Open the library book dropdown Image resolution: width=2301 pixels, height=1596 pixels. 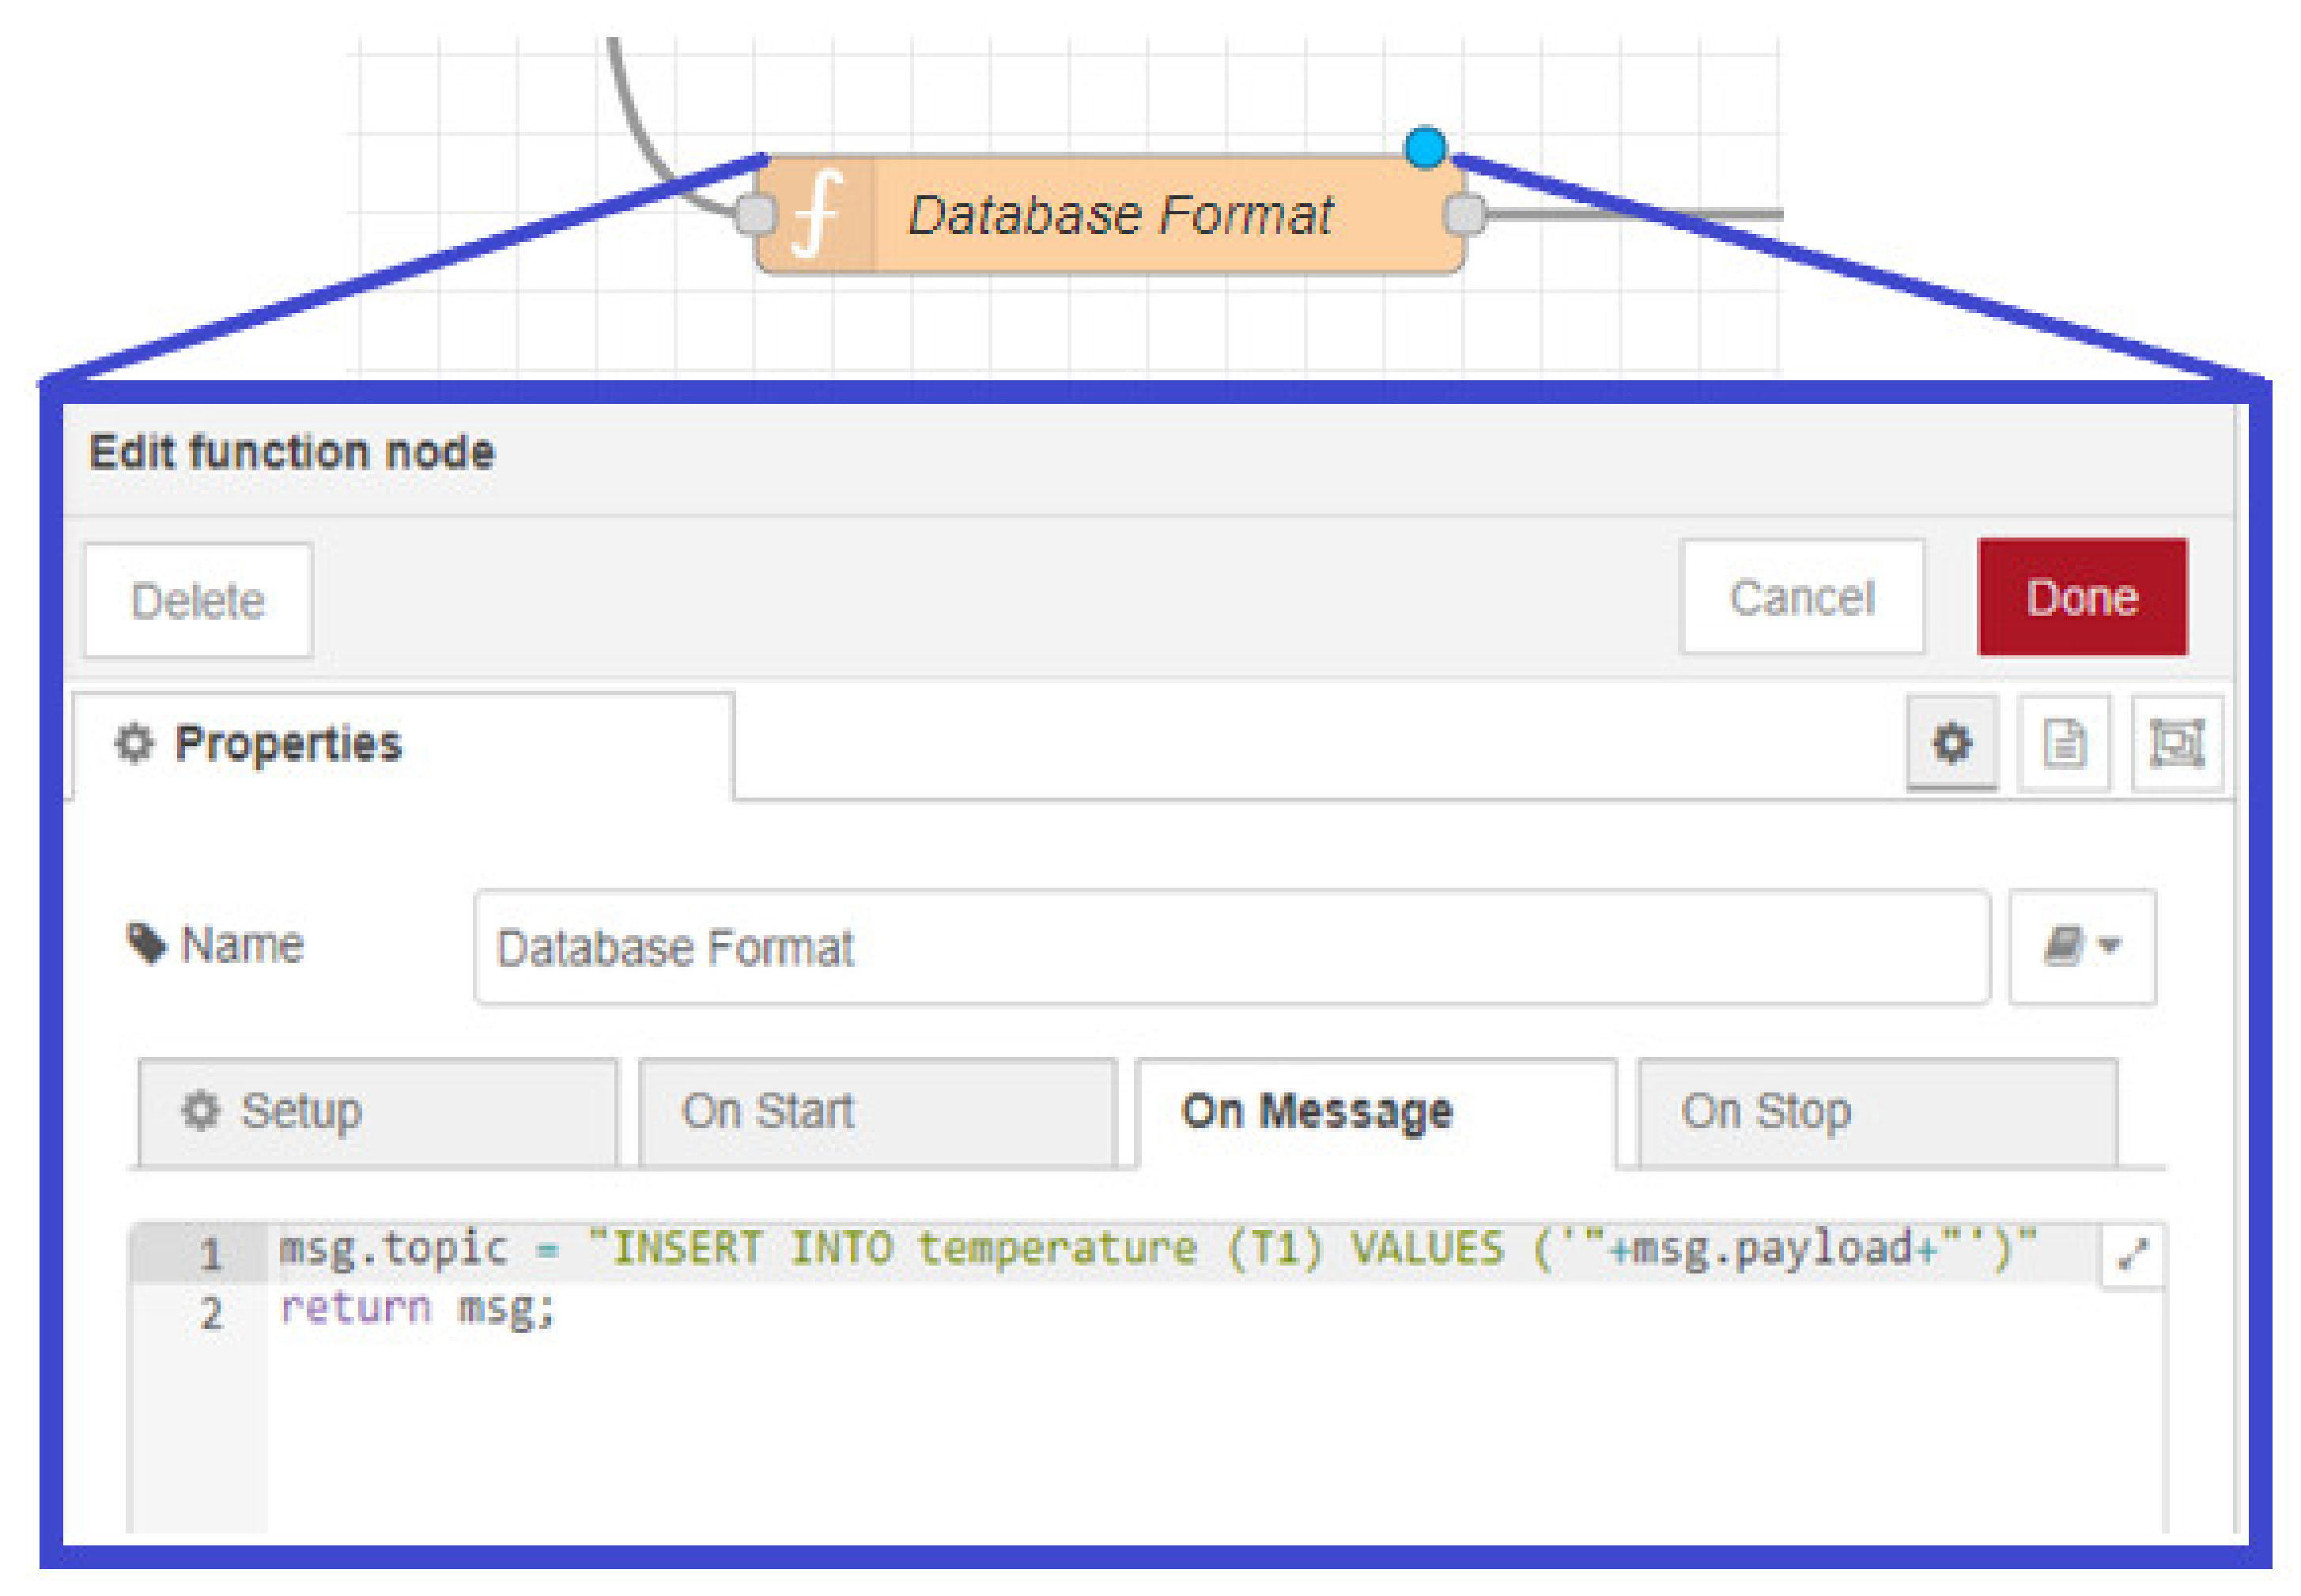point(2081,945)
